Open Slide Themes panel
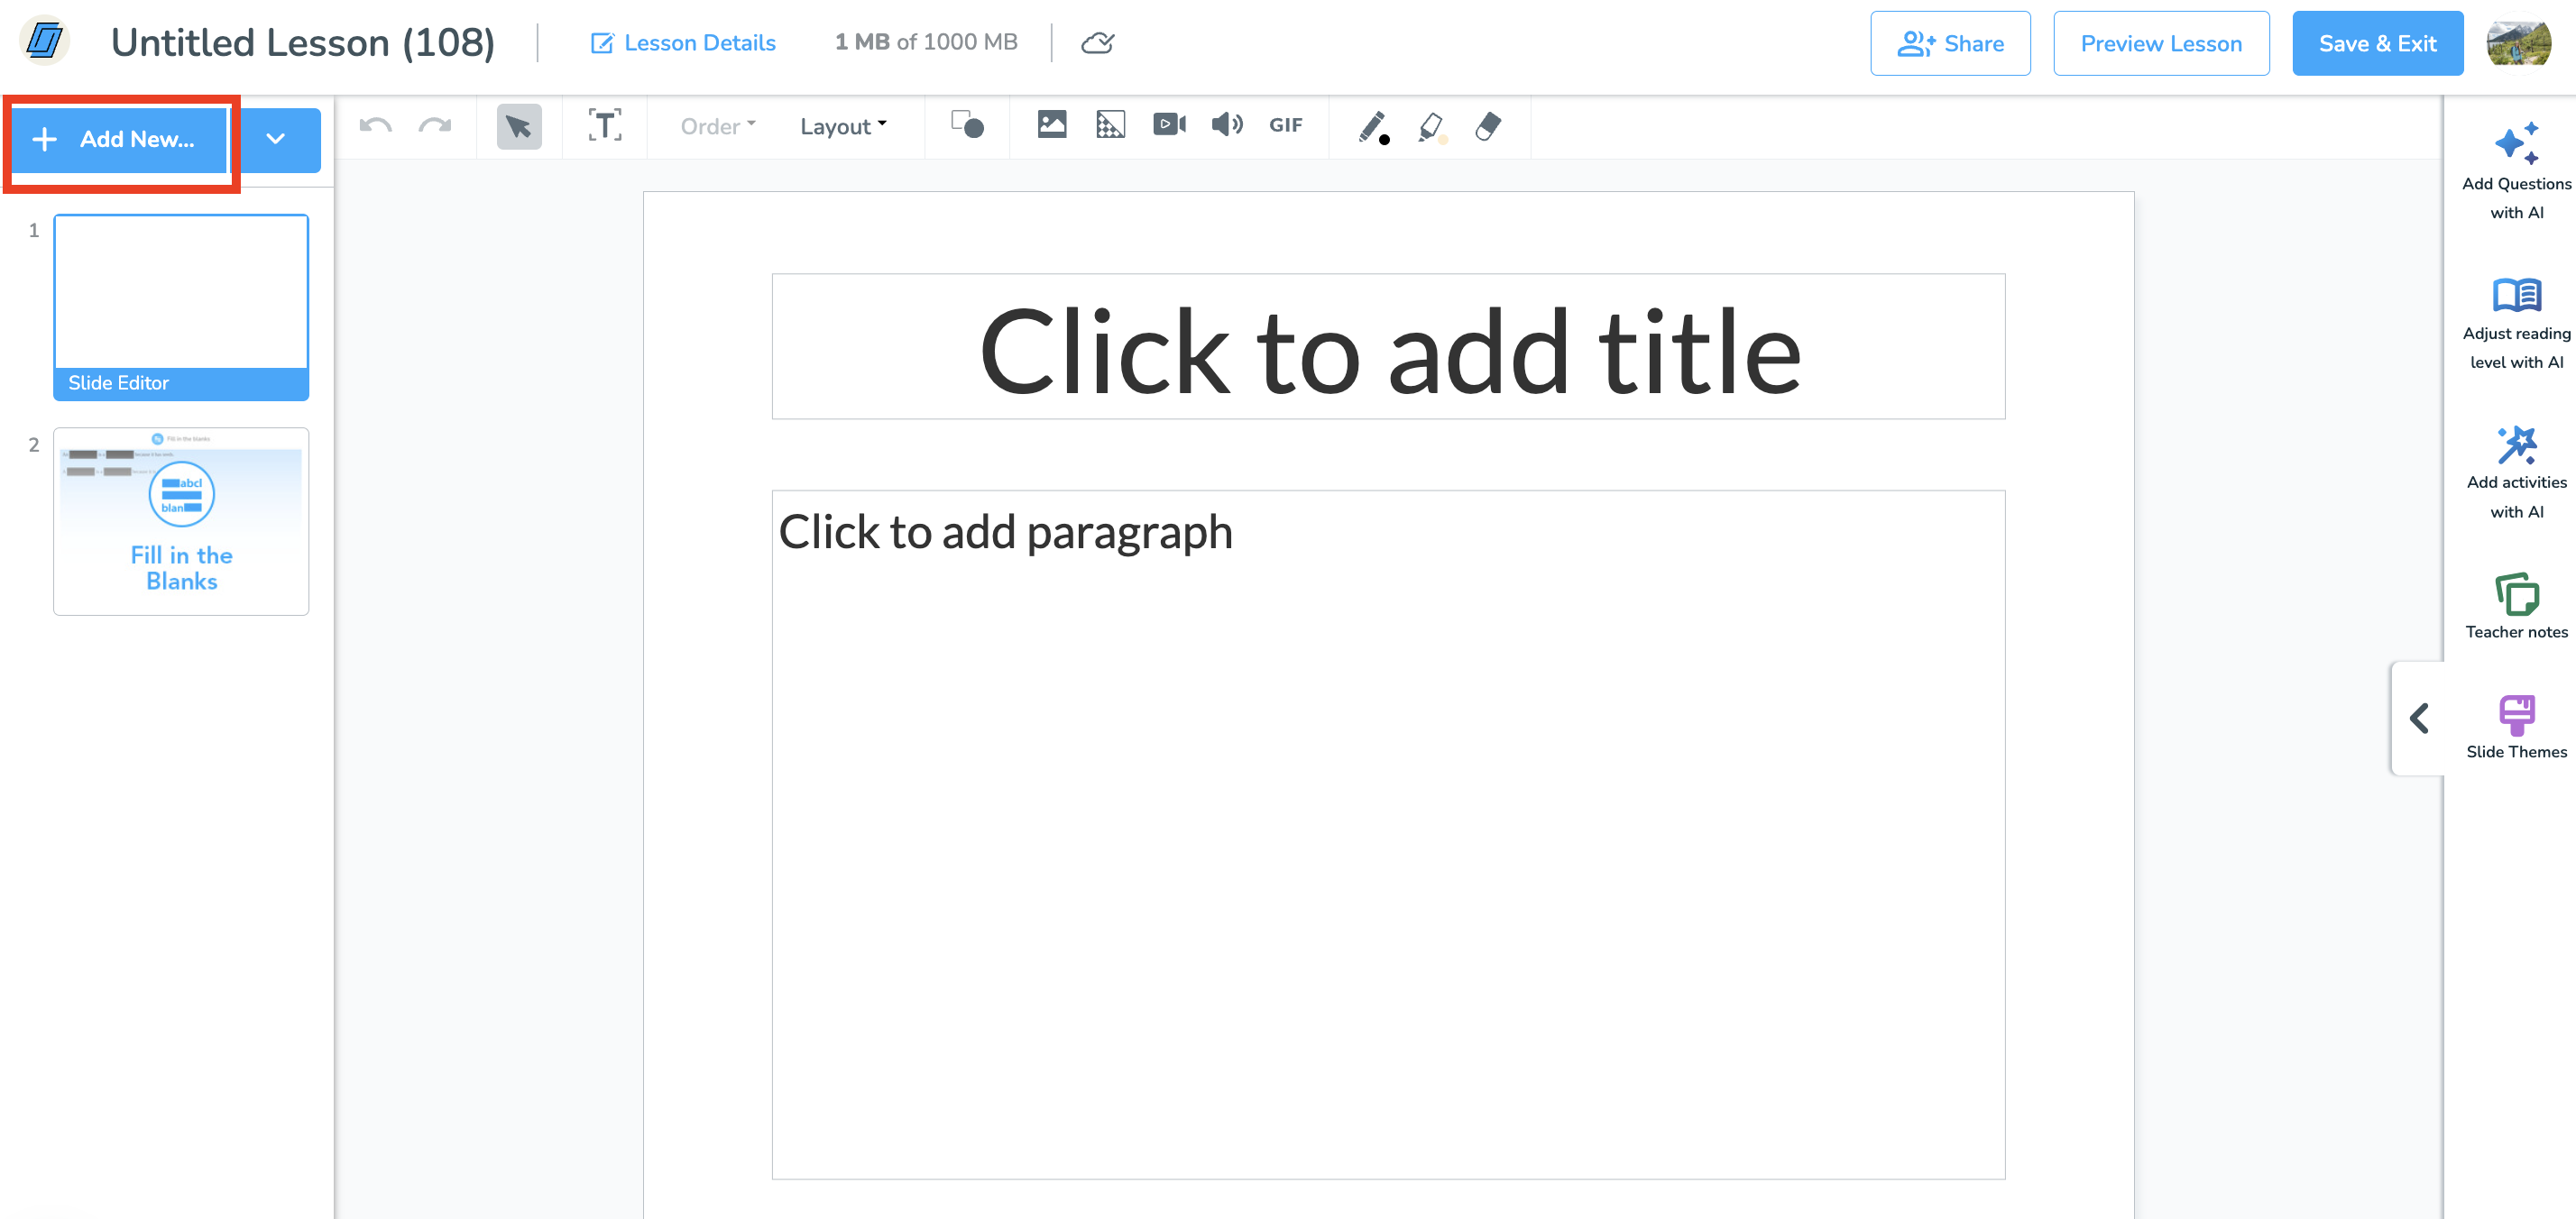 2516,726
